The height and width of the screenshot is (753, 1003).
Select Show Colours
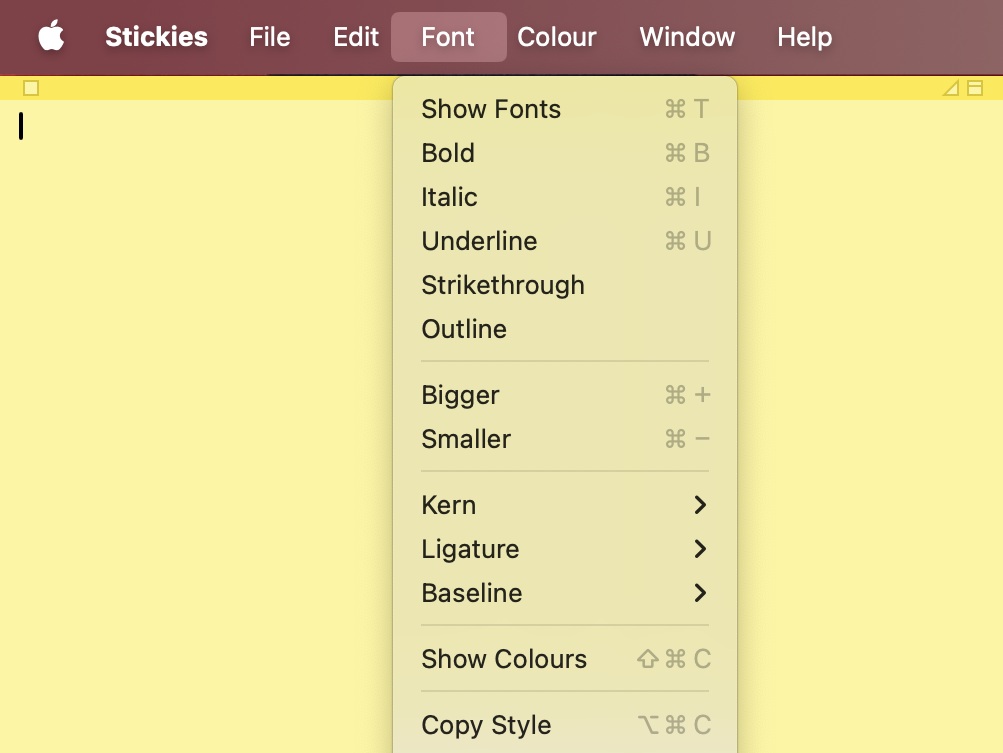[x=504, y=659]
